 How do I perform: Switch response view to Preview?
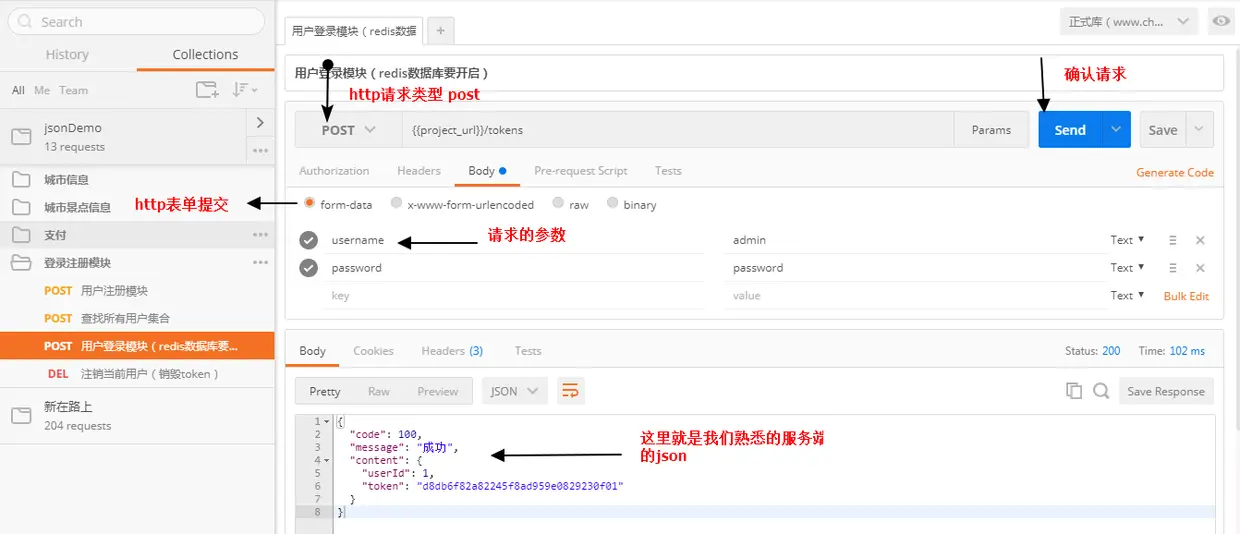[x=438, y=391]
